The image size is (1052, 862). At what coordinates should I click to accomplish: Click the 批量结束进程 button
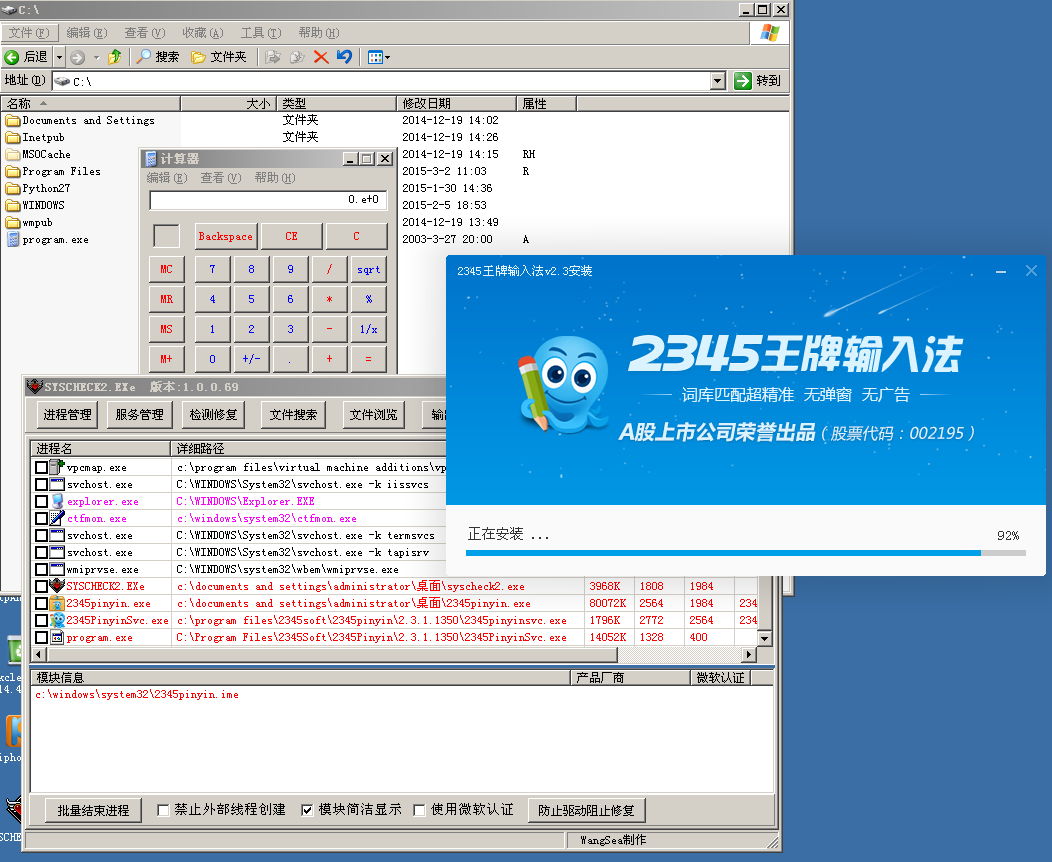[93, 810]
